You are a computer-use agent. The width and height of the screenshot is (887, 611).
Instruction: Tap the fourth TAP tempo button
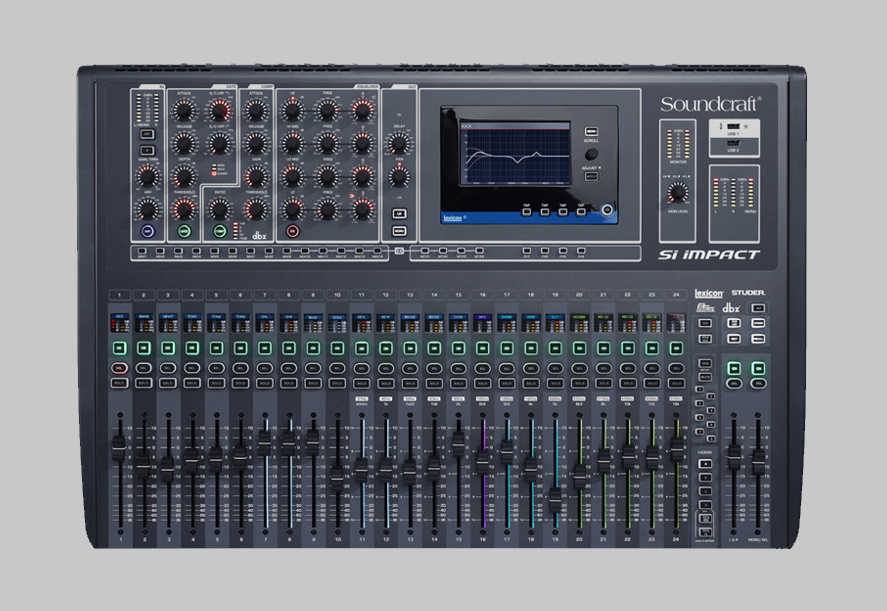click(x=581, y=212)
